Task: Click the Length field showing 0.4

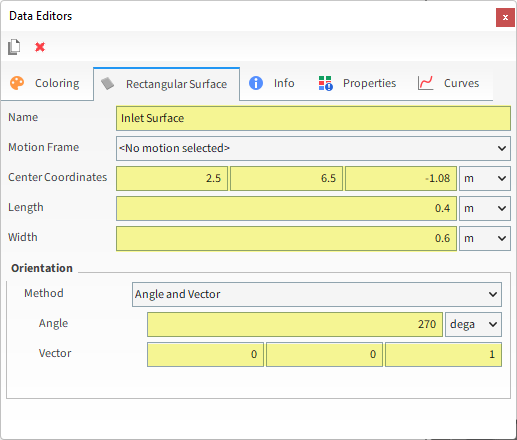Action: [286, 208]
